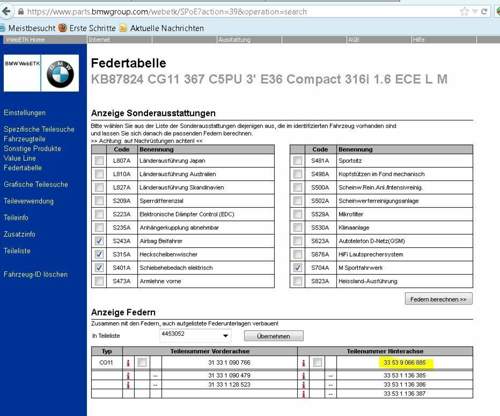Viewport: 500px width, 416px height.
Task: Click highlighted part number 33 53 9 066 885
Action: pyautogui.click(x=405, y=363)
